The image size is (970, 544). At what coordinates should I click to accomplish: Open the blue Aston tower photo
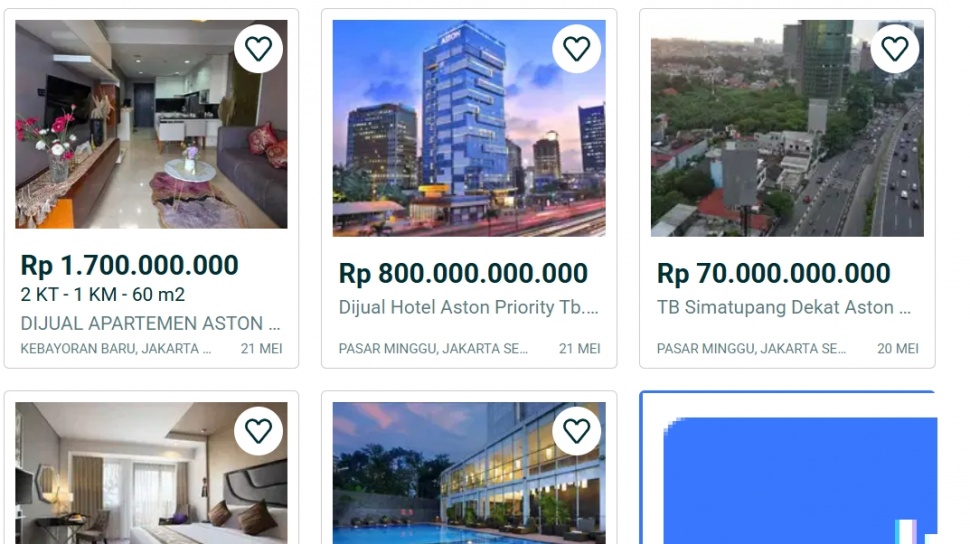pyautogui.click(x=470, y=128)
